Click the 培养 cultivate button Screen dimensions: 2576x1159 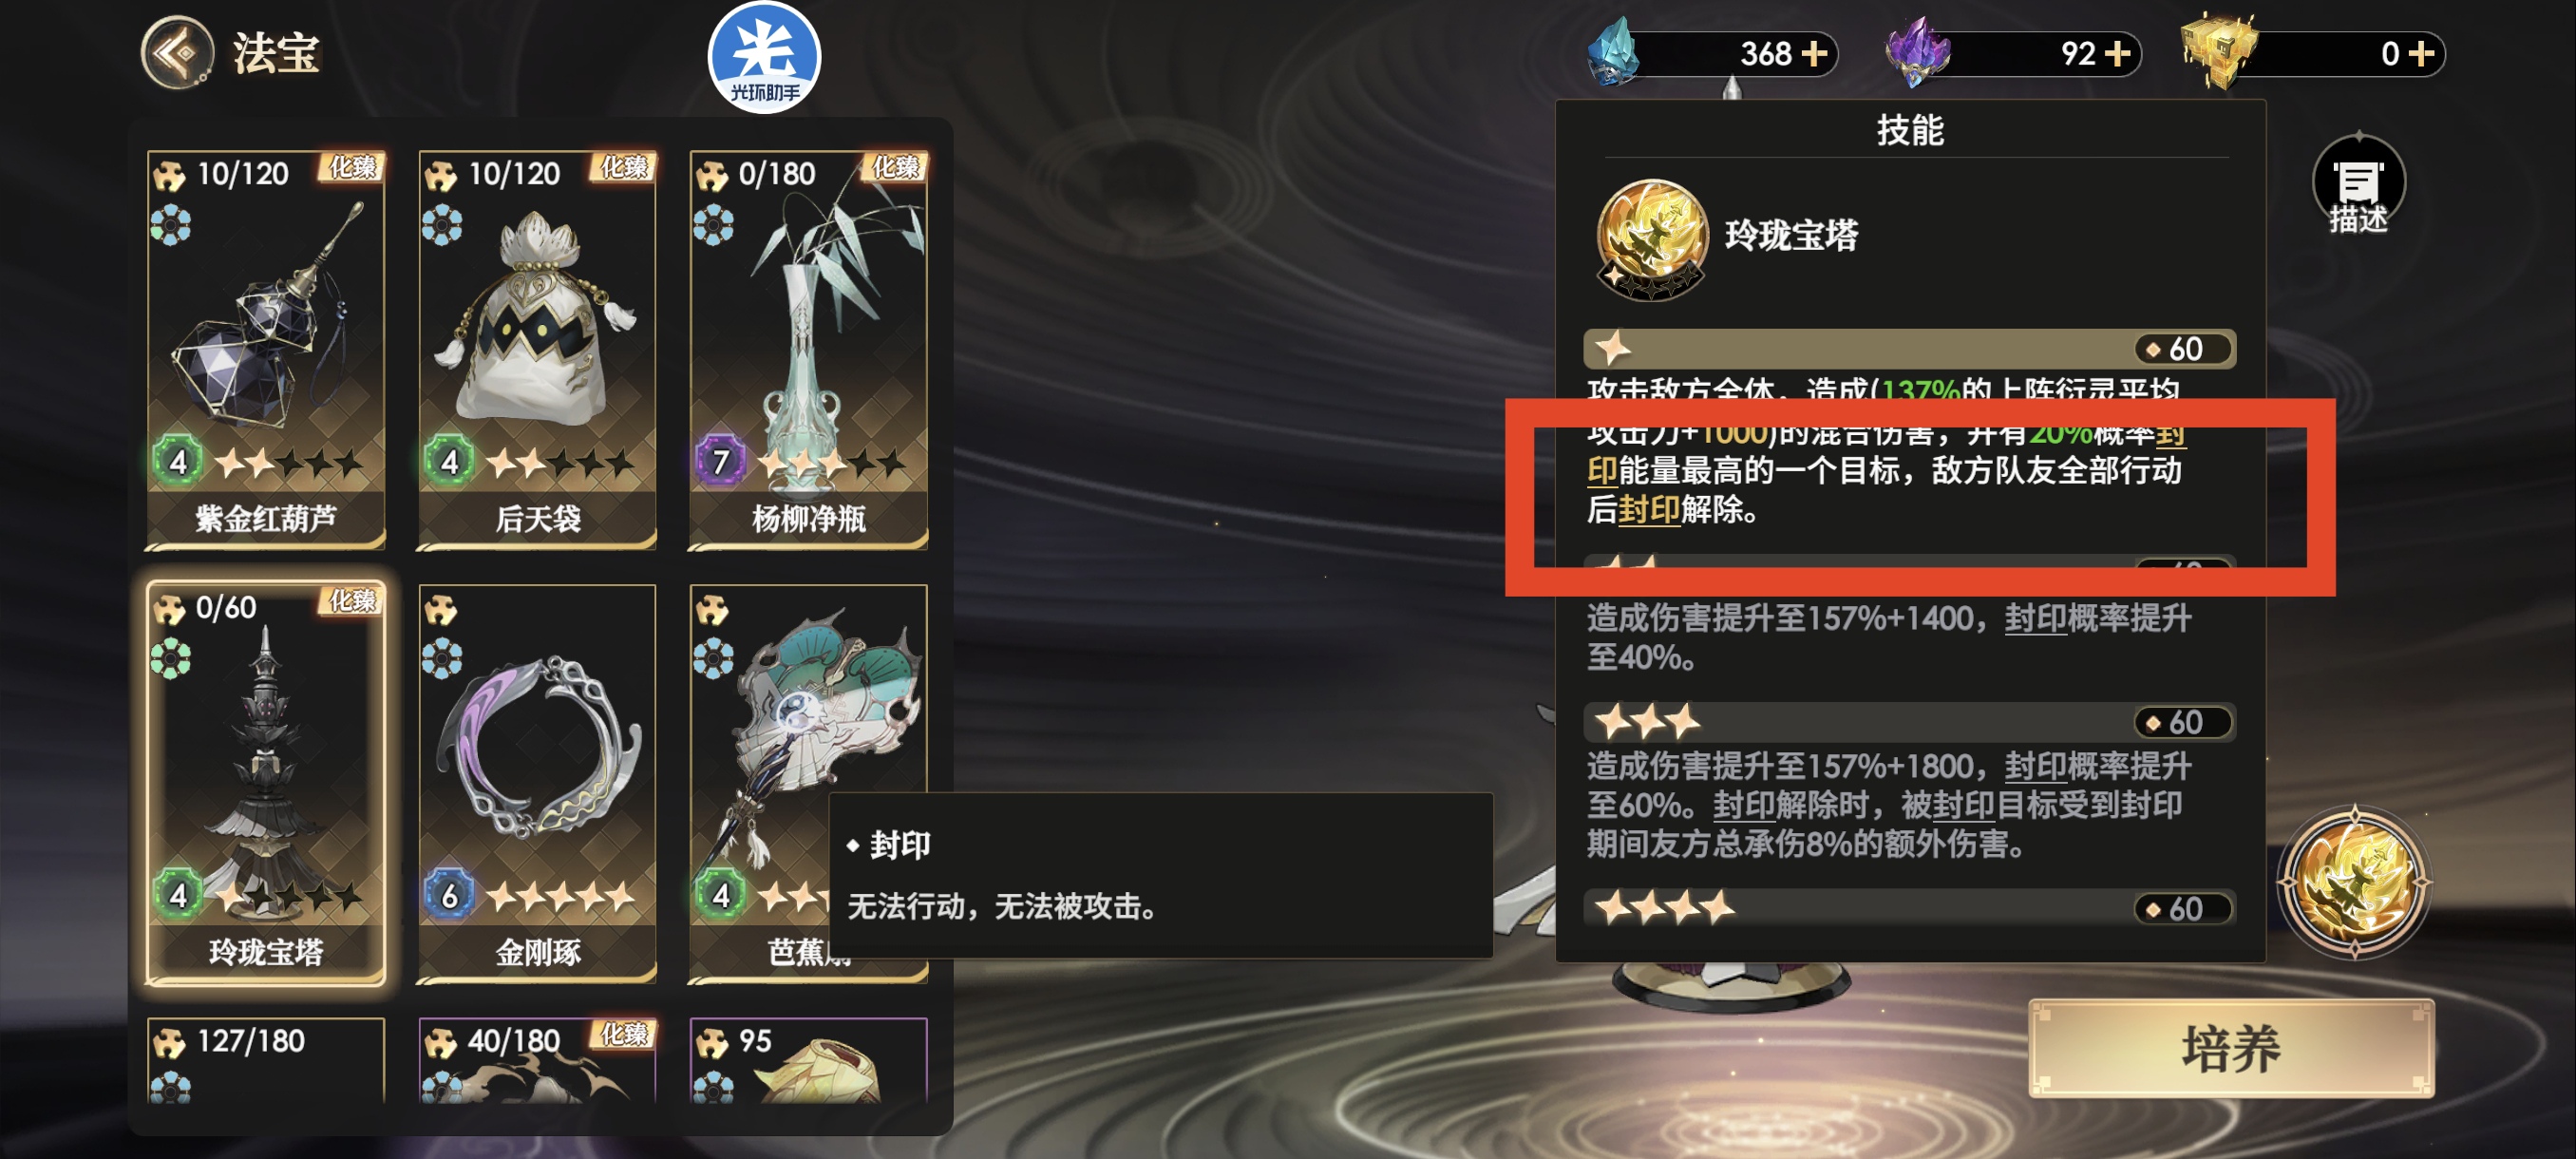pyautogui.click(x=2231, y=1048)
